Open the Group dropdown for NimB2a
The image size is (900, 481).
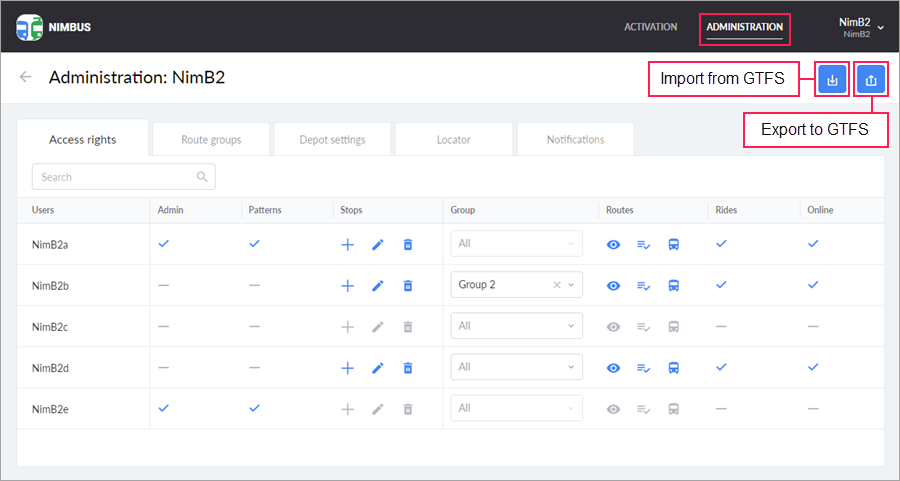[516, 244]
